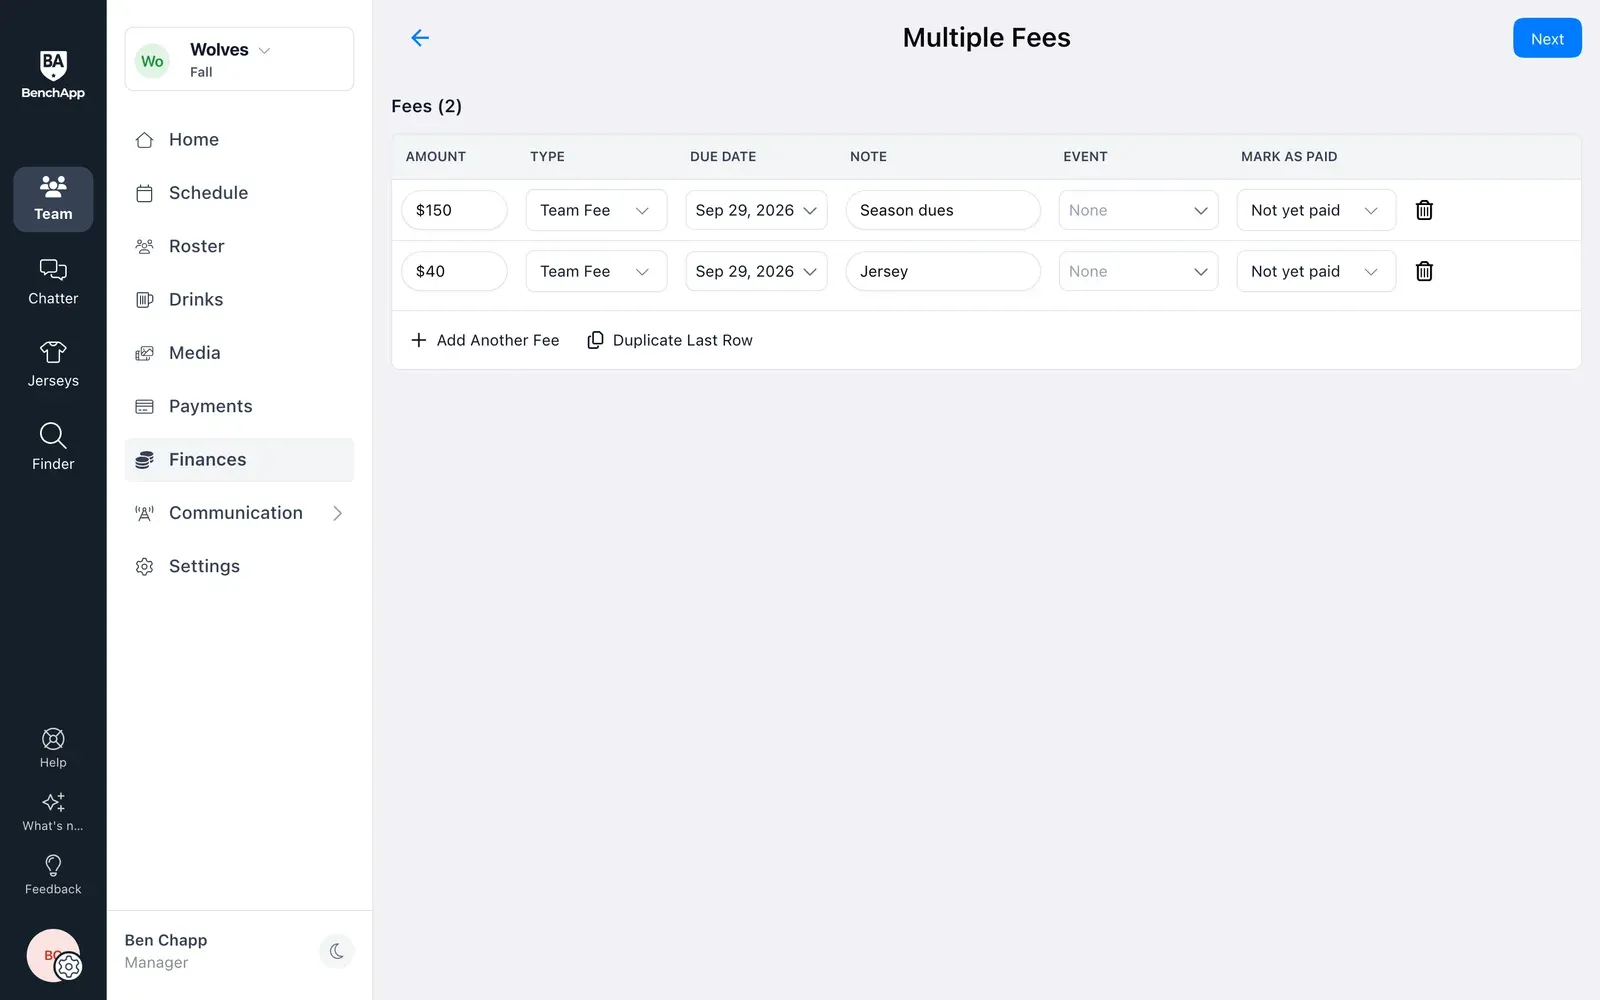Open due date picker for Season dues row
The height and width of the screenshot is (1000, 1600).
(x=756, y=210)
